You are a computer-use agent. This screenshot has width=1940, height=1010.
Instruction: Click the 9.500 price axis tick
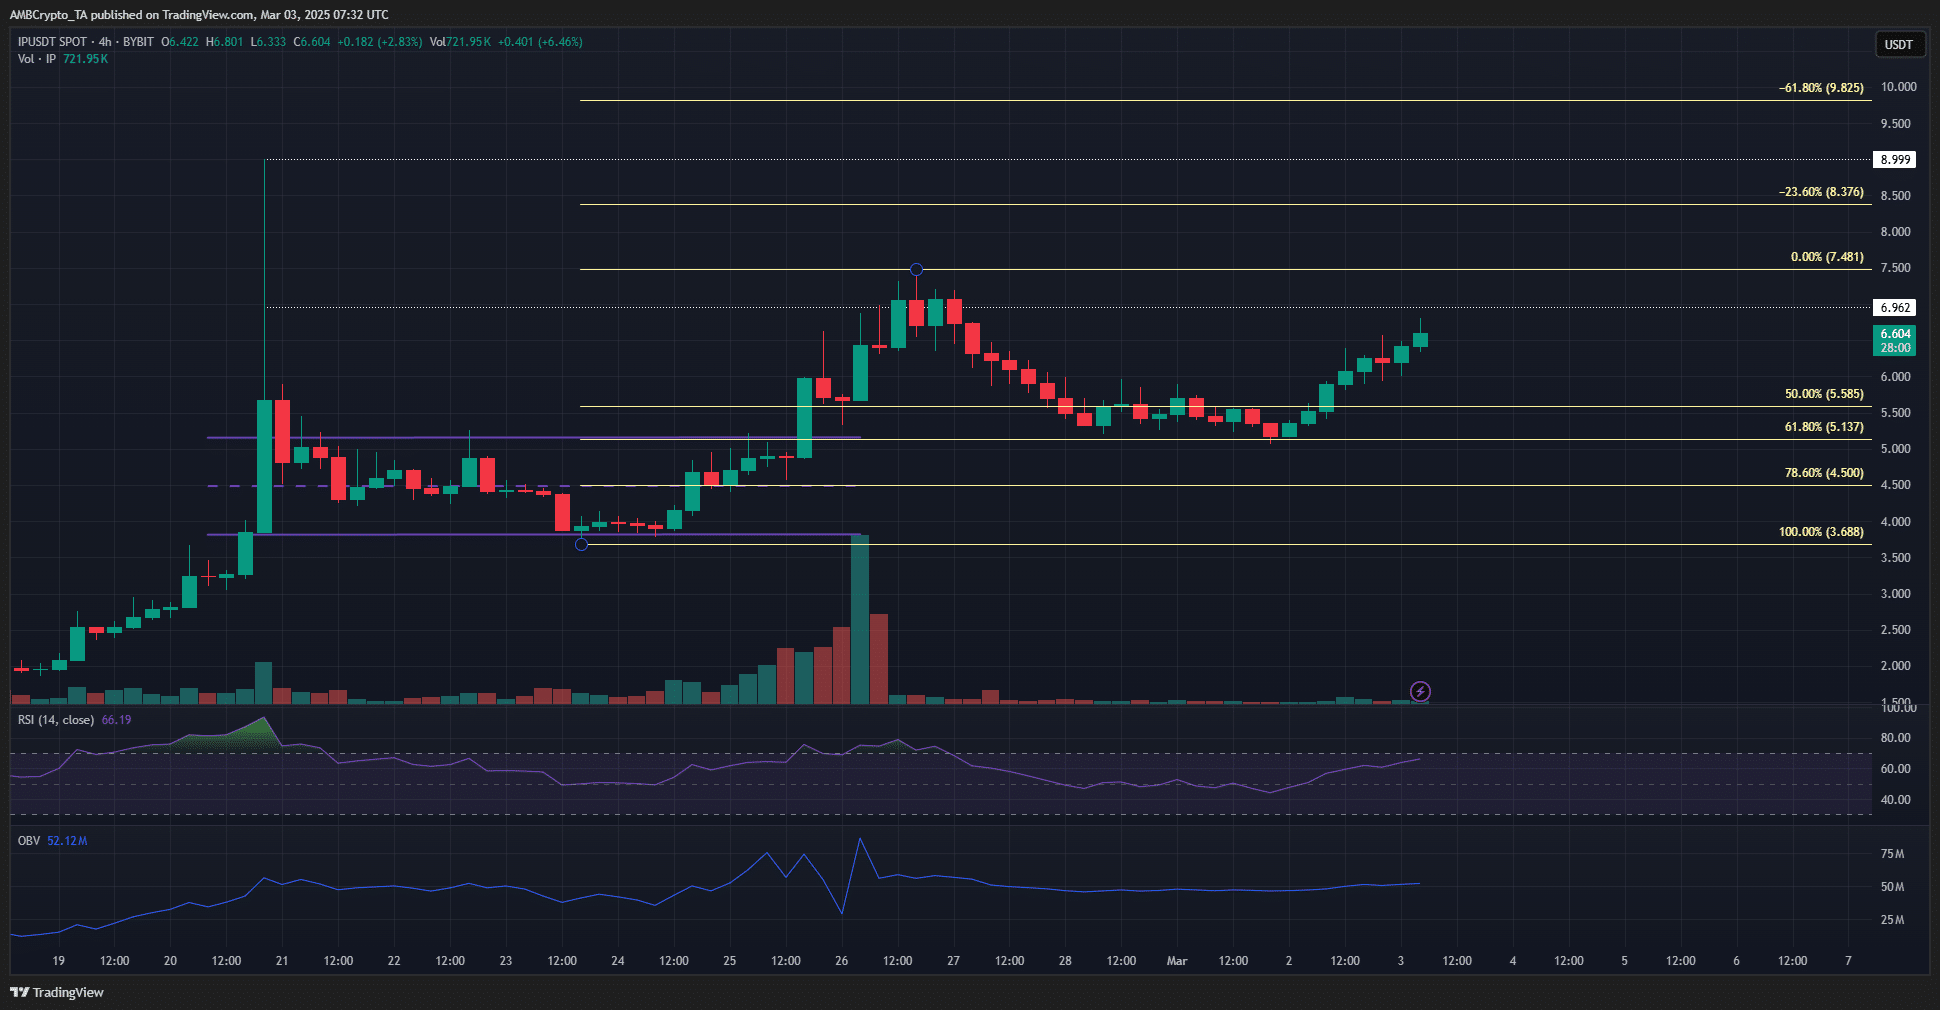click(1895, 124)
